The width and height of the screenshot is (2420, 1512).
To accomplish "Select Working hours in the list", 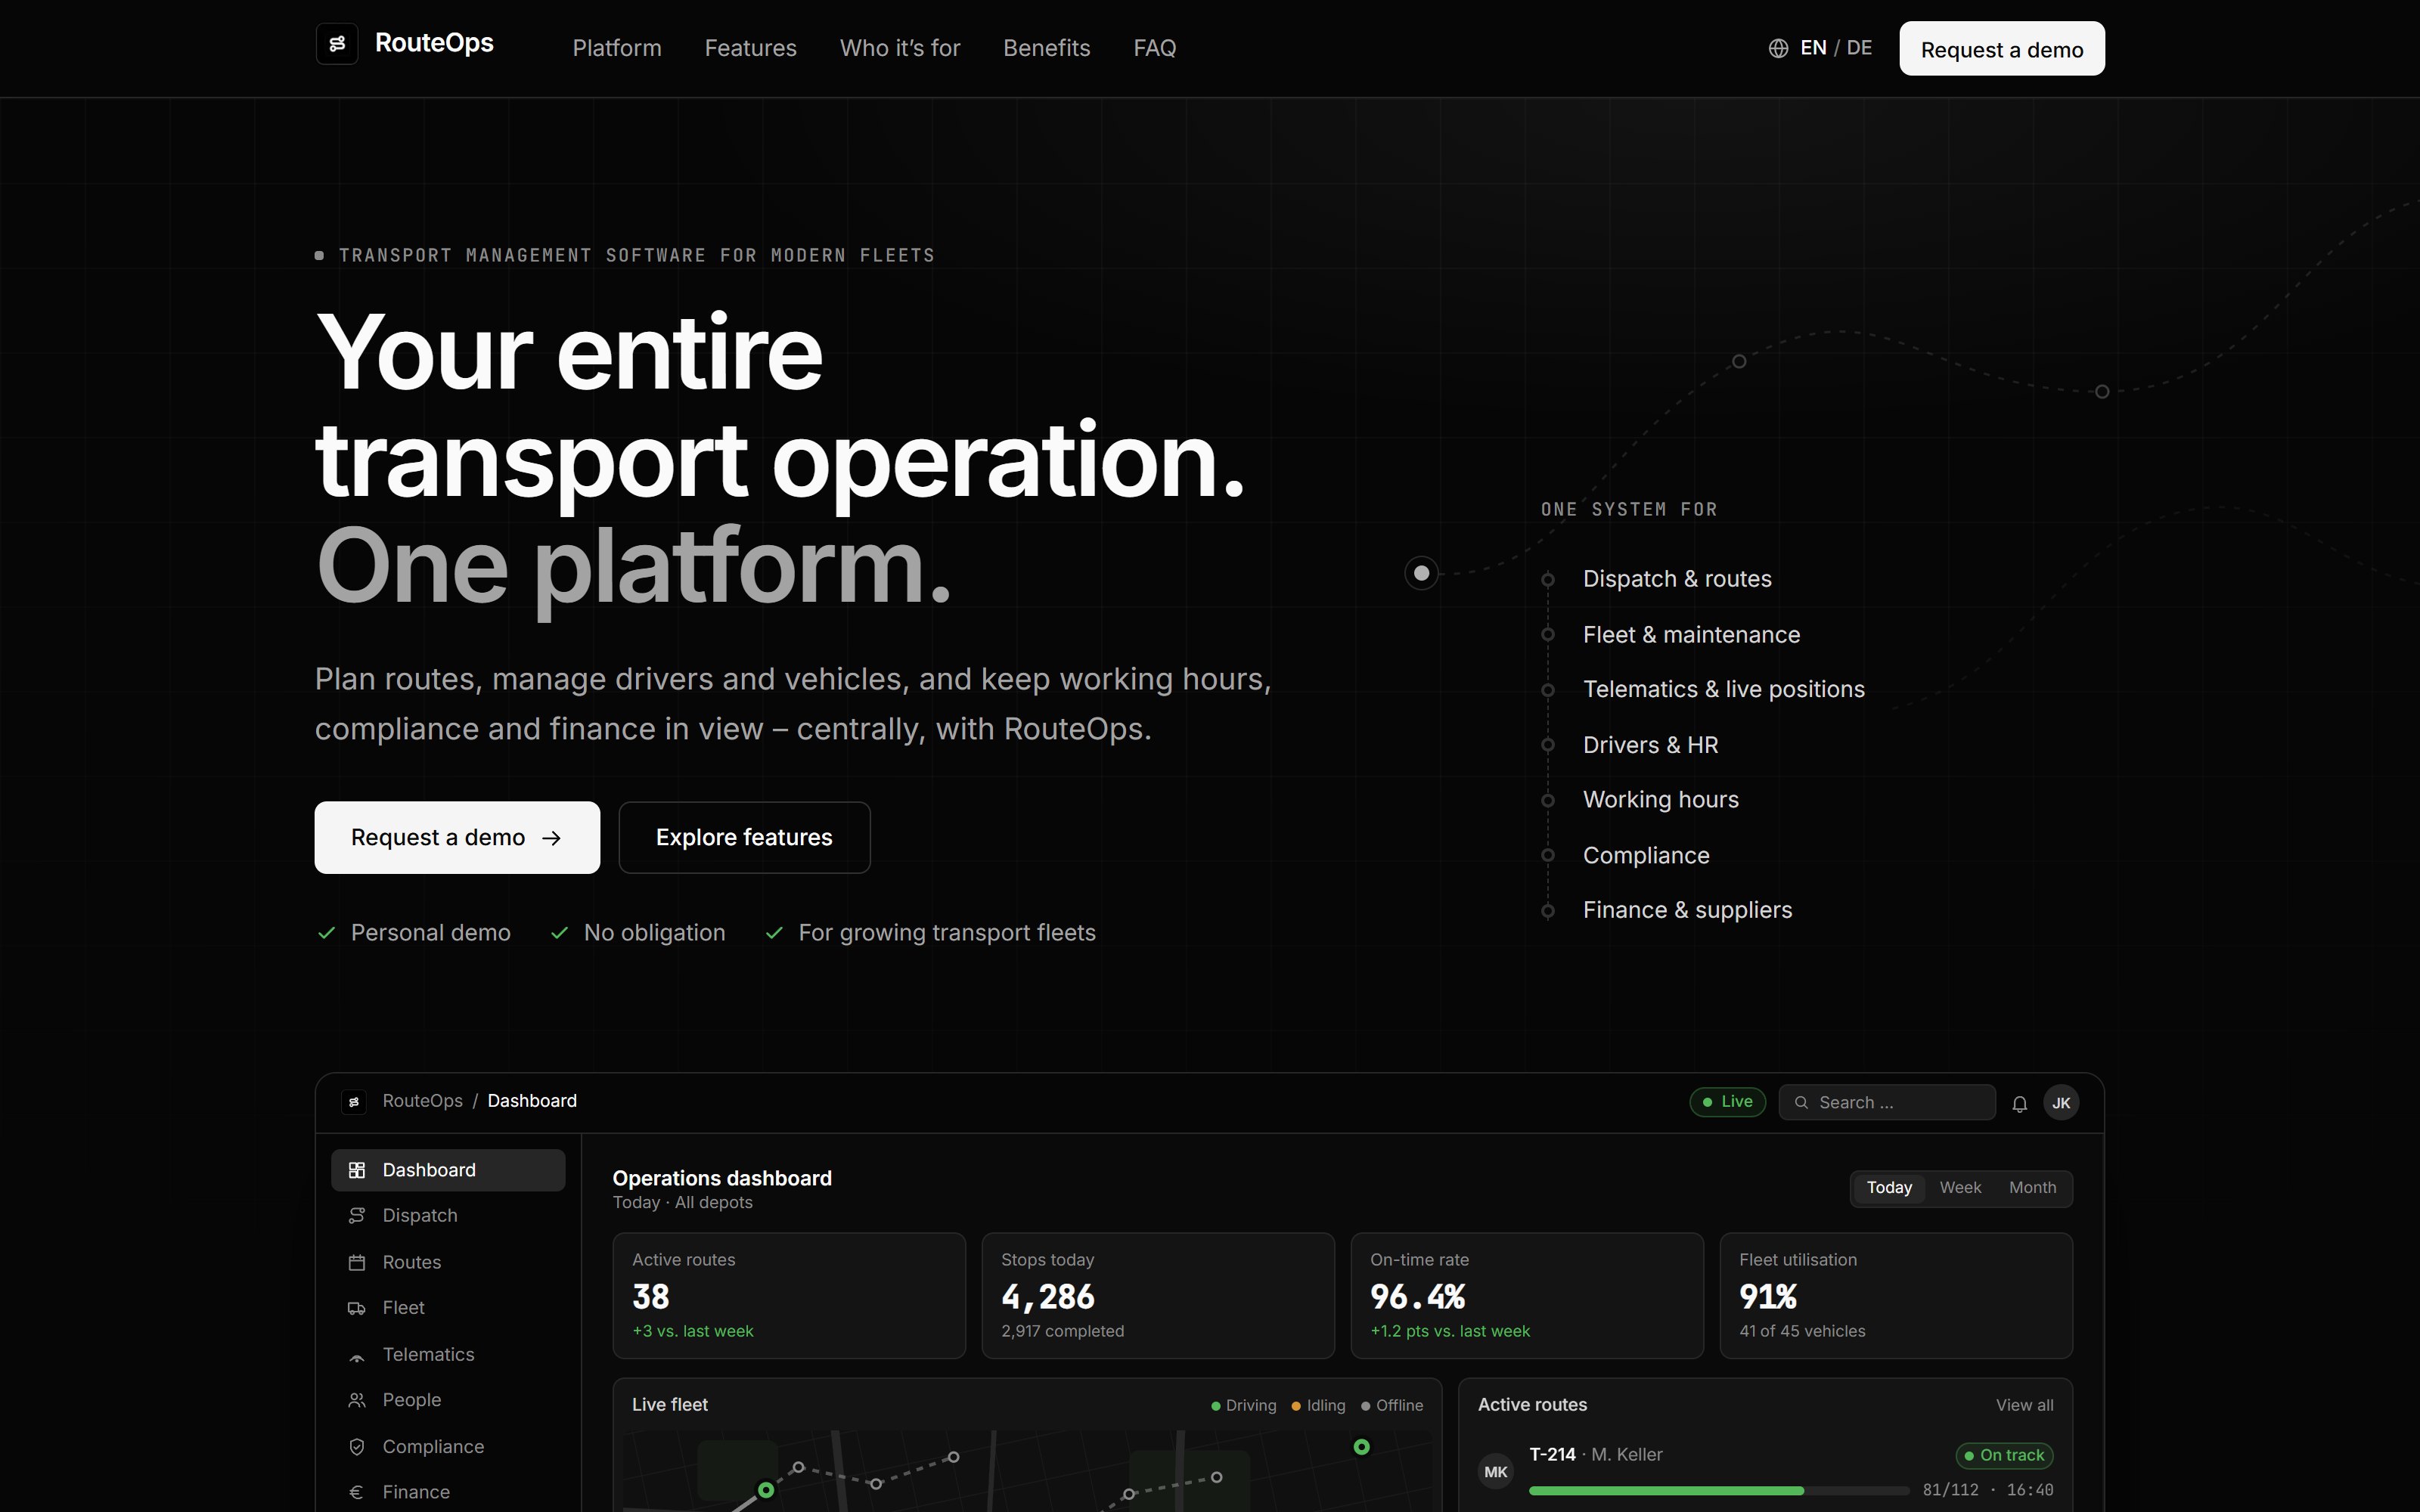I will pyautogui.click(x=1660, y=800).
